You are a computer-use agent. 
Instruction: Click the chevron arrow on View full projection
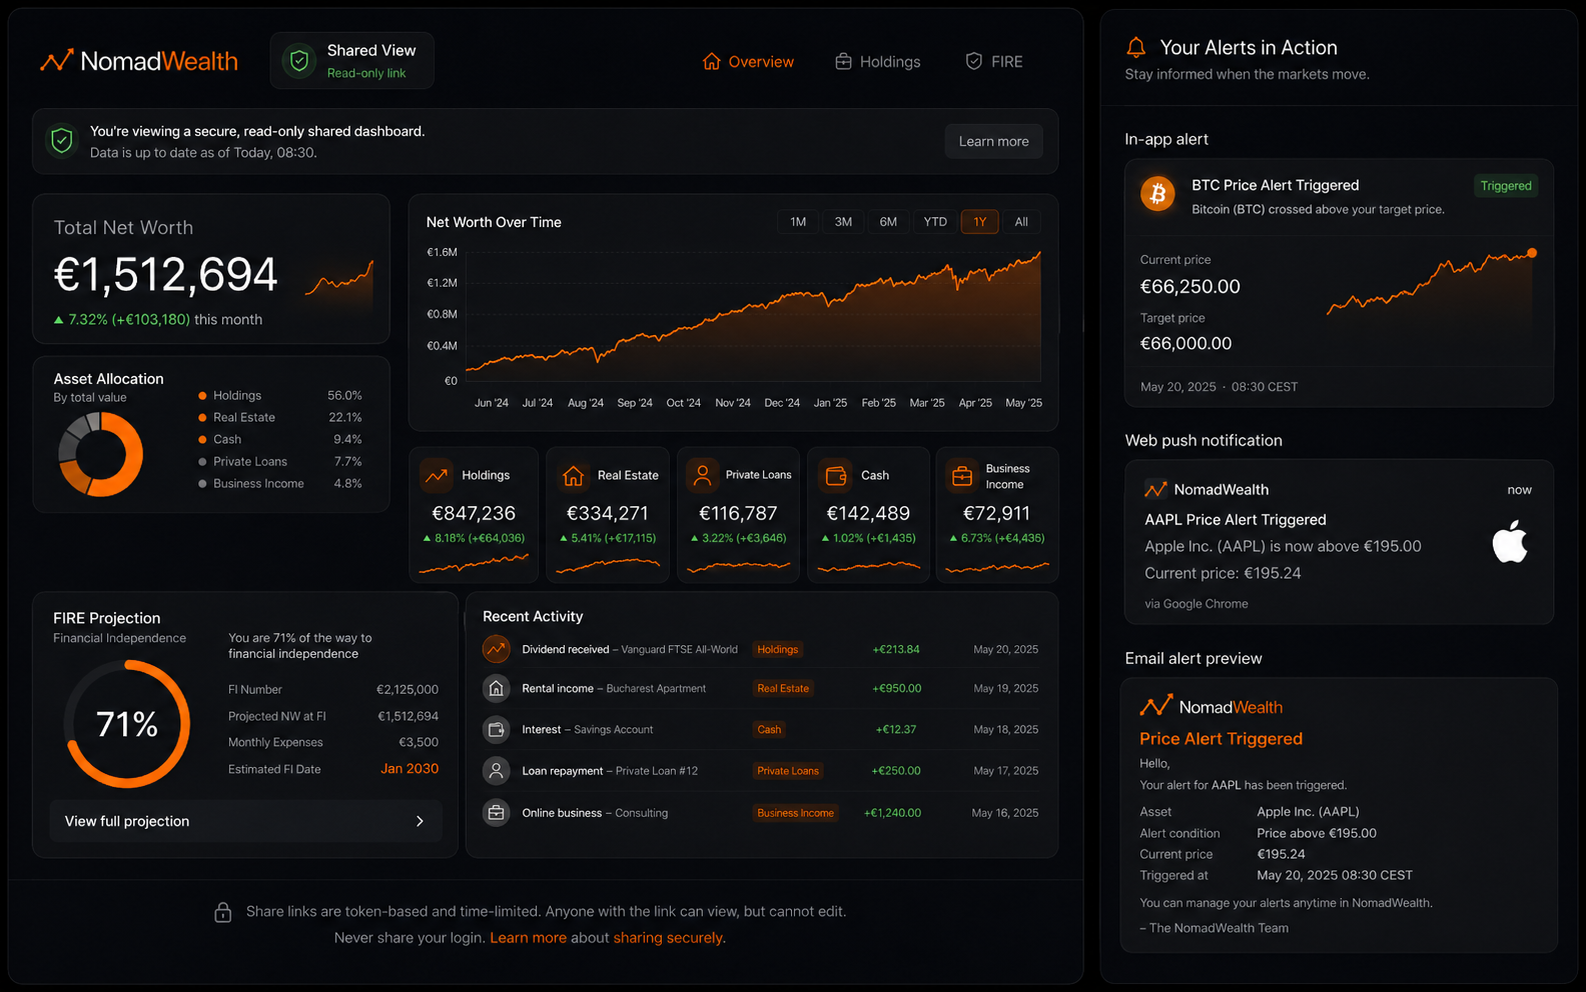[420, 821]
